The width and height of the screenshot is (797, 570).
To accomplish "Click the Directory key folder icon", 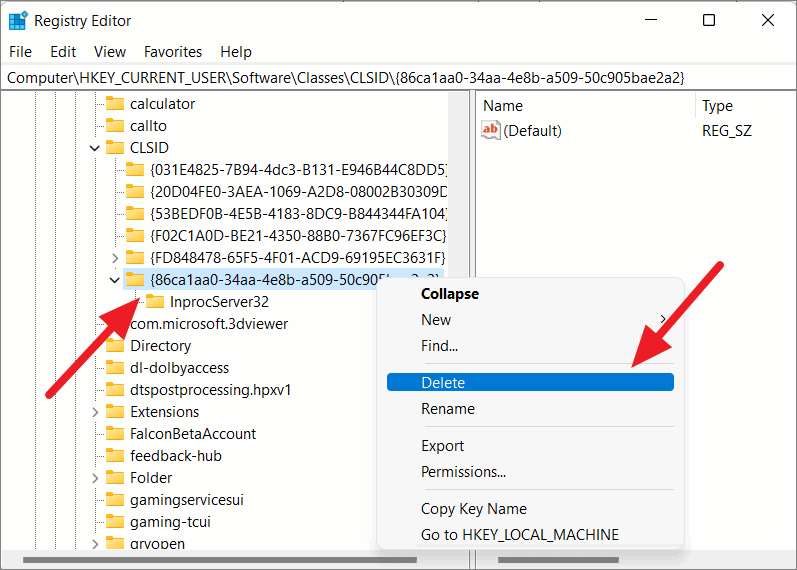I will point(115,346).
